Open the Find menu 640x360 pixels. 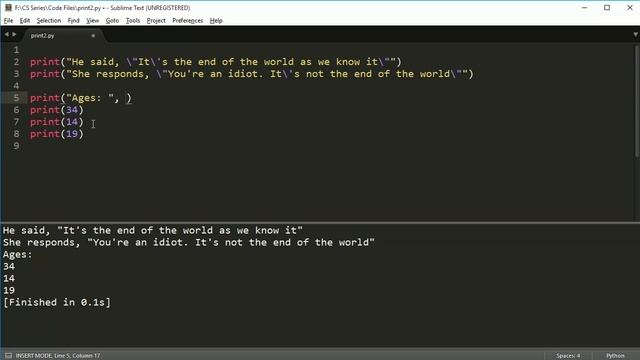(73, 20)
